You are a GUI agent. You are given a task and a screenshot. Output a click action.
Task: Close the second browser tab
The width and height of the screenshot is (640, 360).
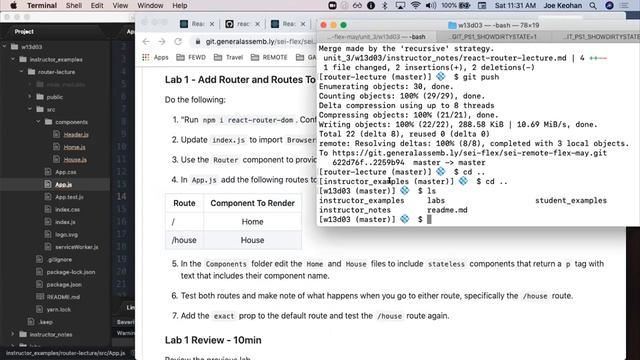(258, 24)
